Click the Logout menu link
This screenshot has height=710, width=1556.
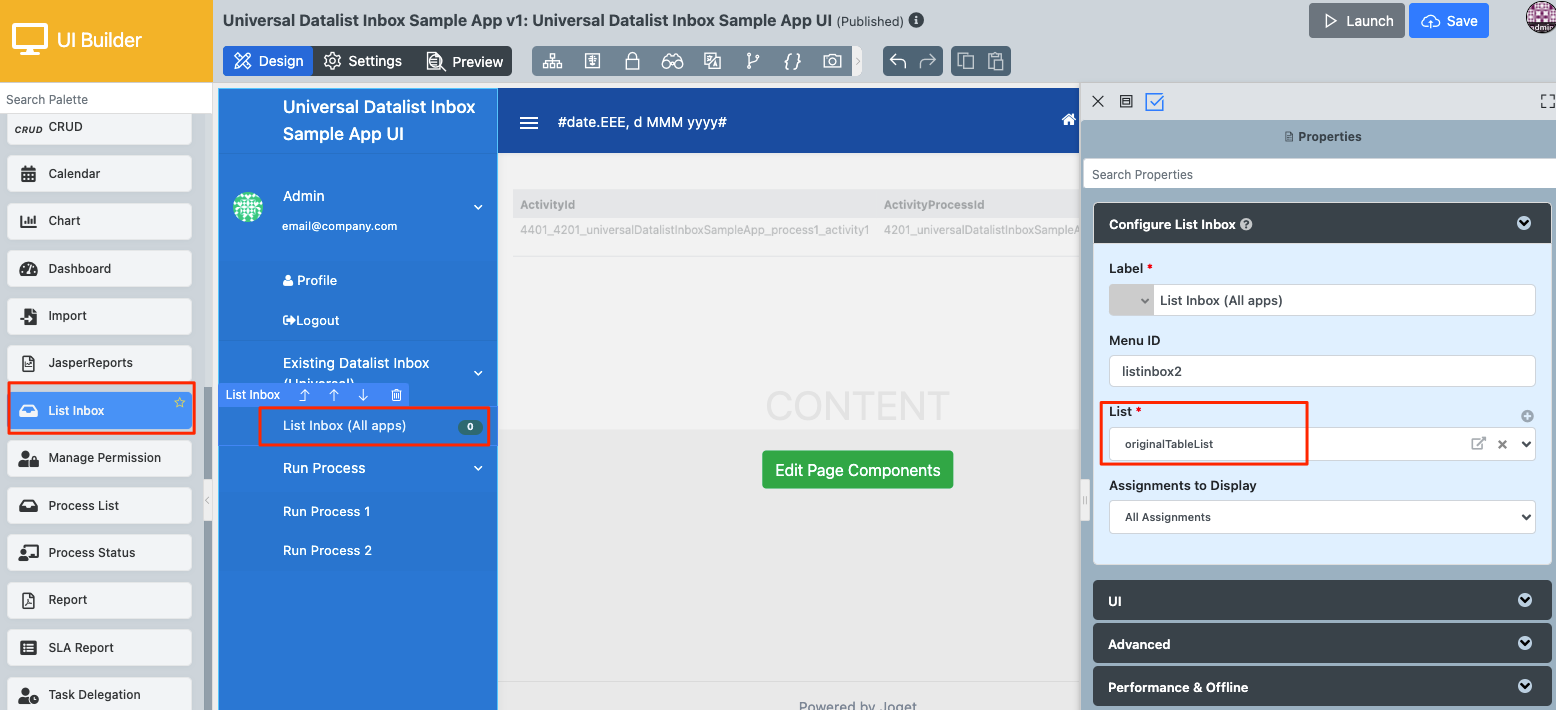pyautogui.click(x=311, y=321)
